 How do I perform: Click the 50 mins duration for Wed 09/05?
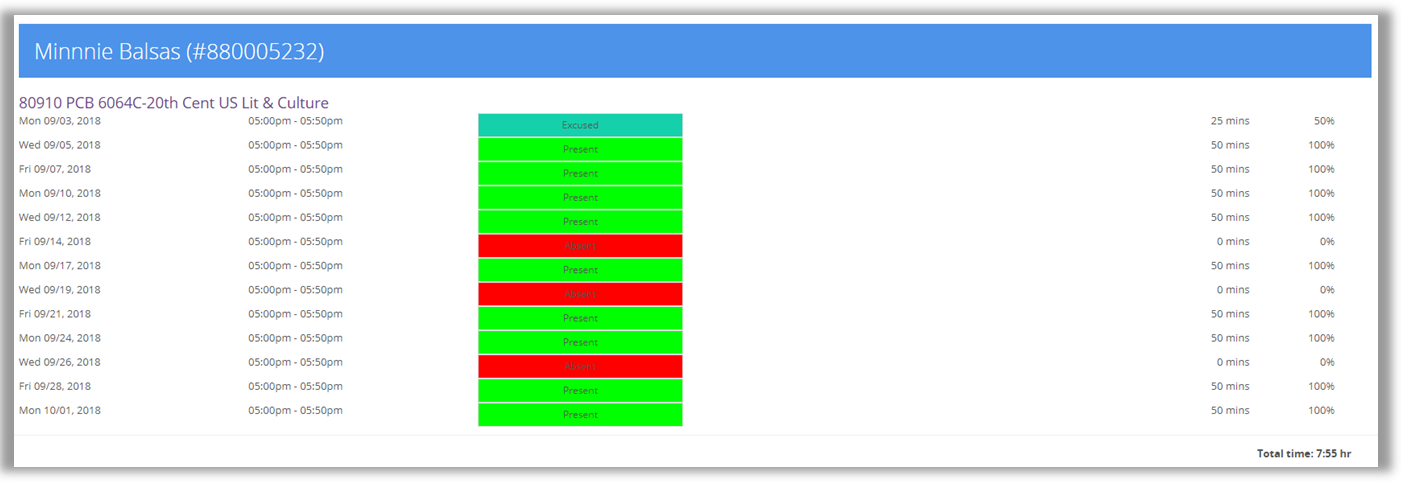pos(1230,145)
